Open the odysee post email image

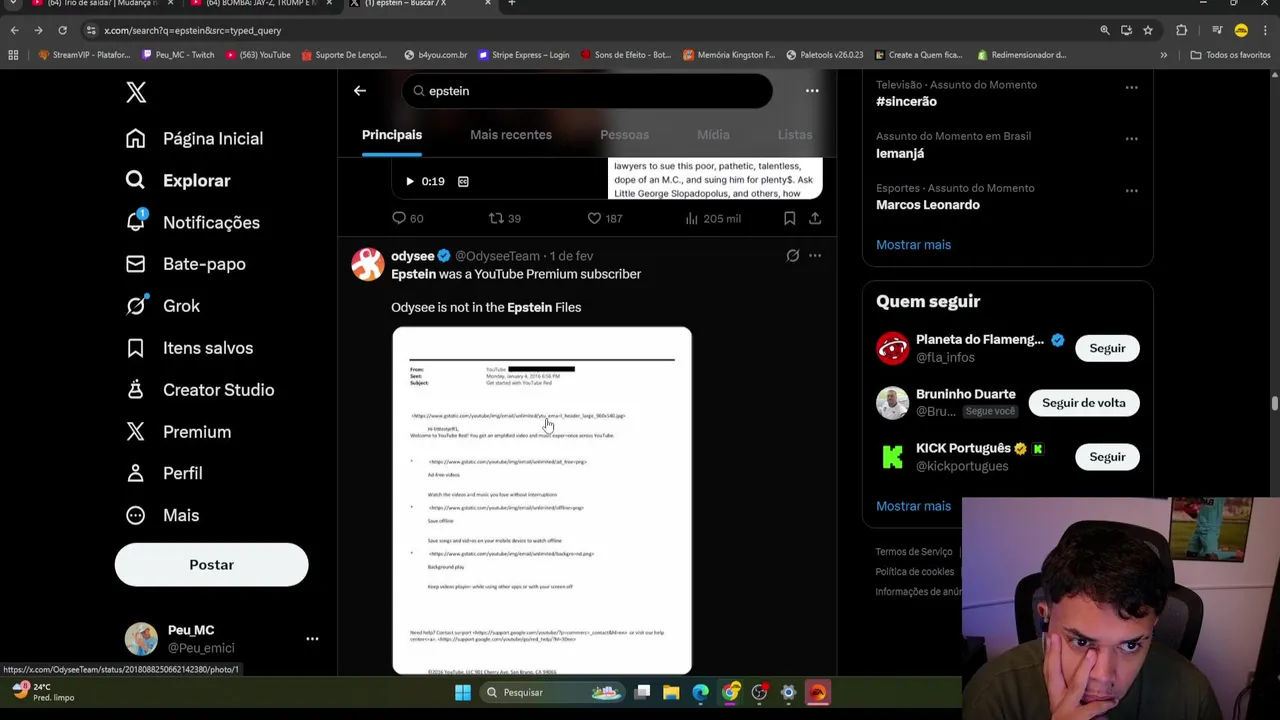tap(542, 500)
